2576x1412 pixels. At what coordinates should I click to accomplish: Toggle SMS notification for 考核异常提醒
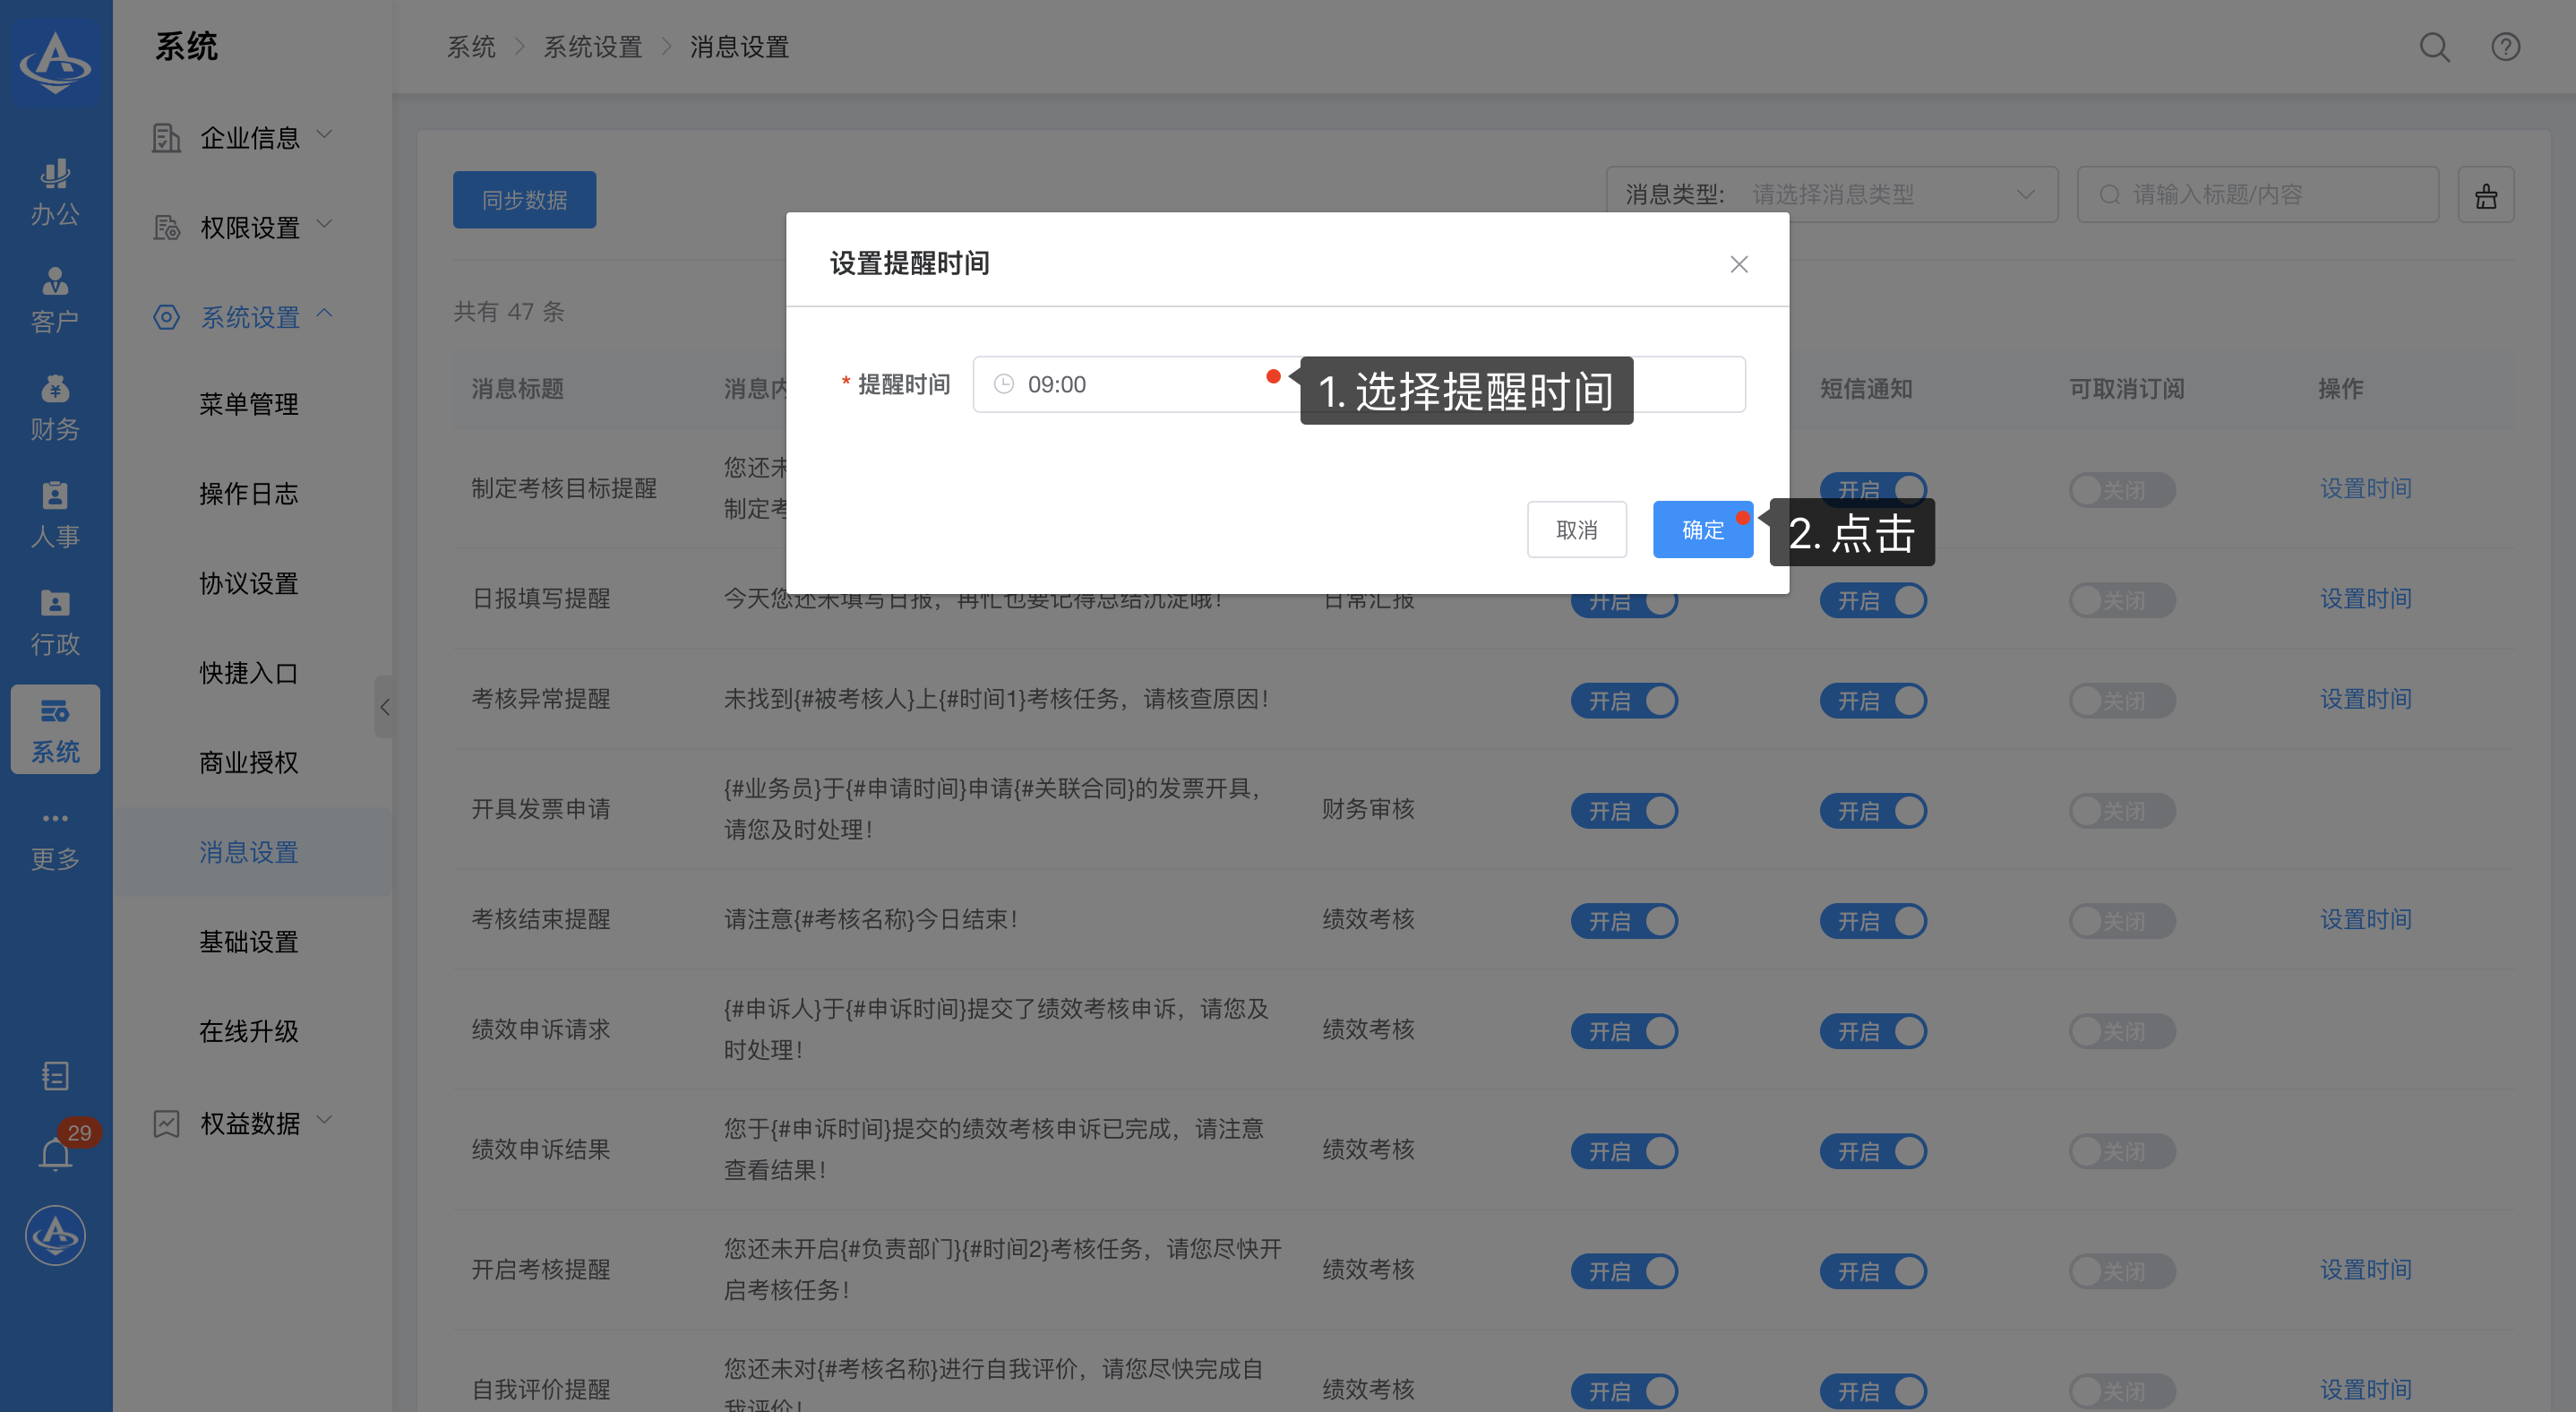point(1872,700)
